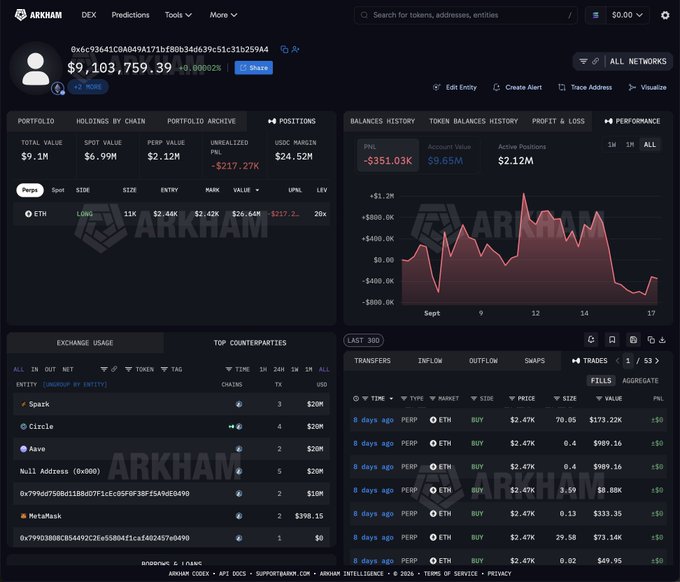The image size is (680, 582).
Task: Click the link icon near All Networks
Action: pyautogui.click(x=595, y=61)
